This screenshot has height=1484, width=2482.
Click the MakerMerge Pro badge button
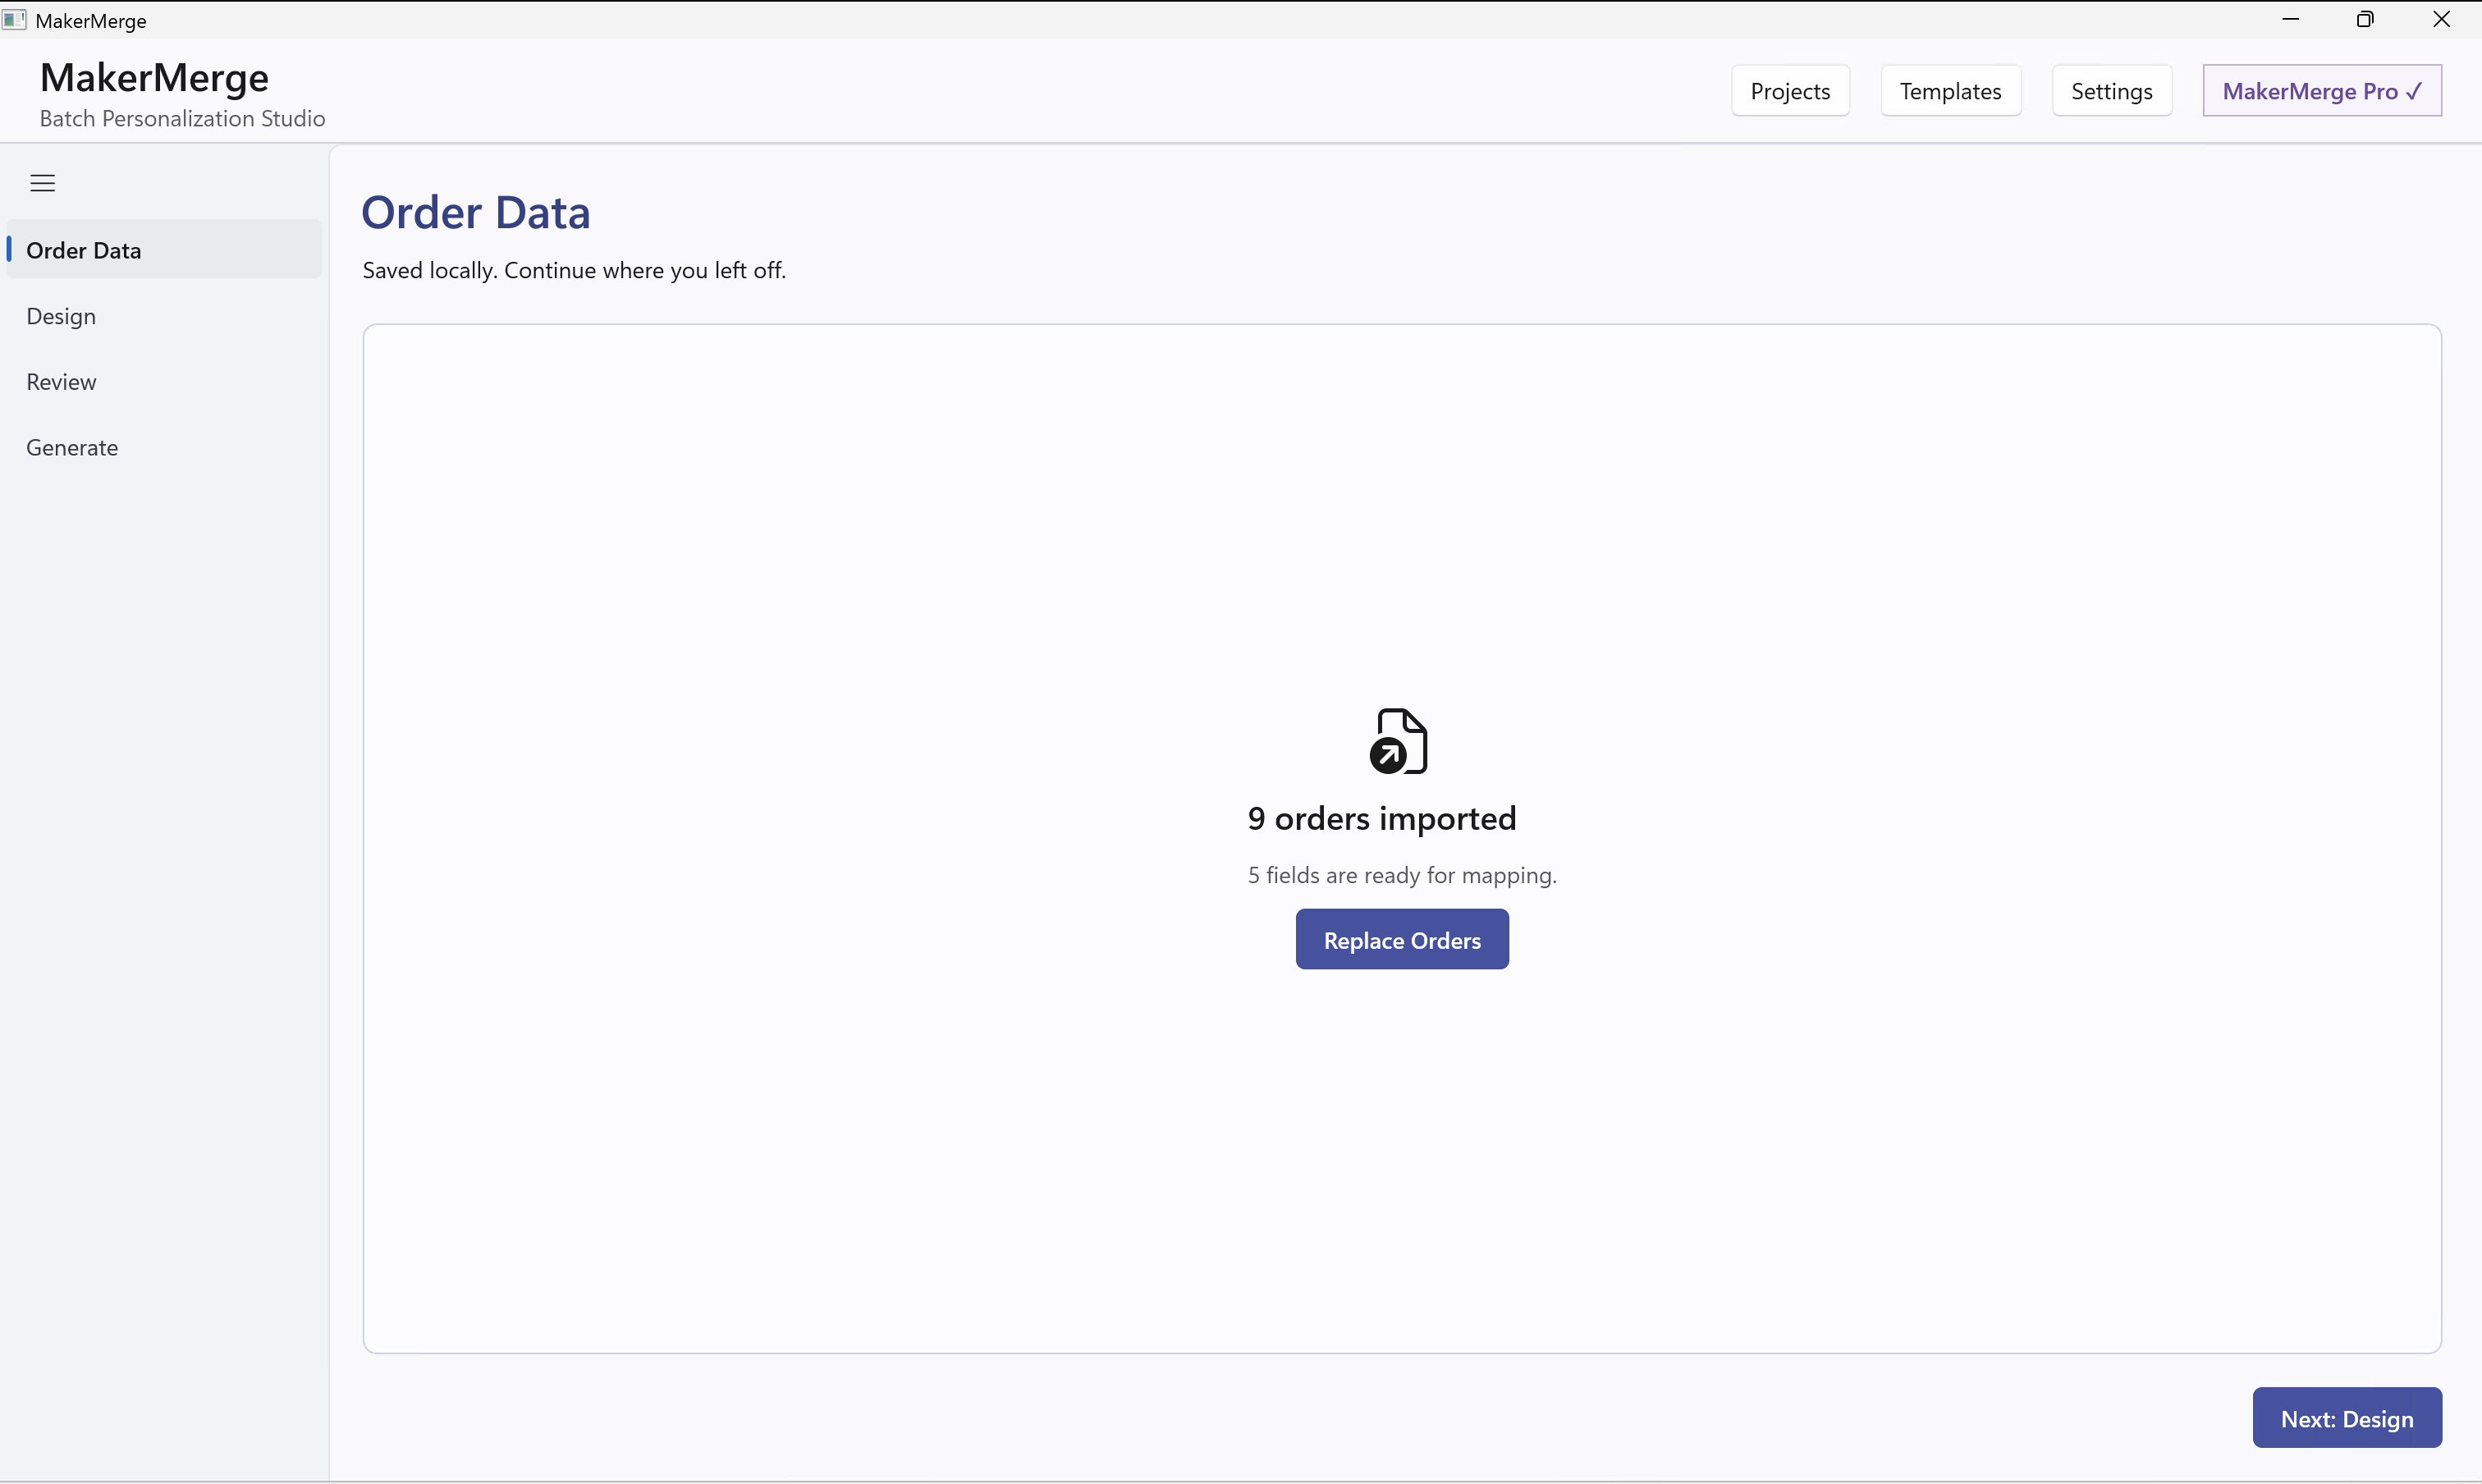[x=2322, y=91]
